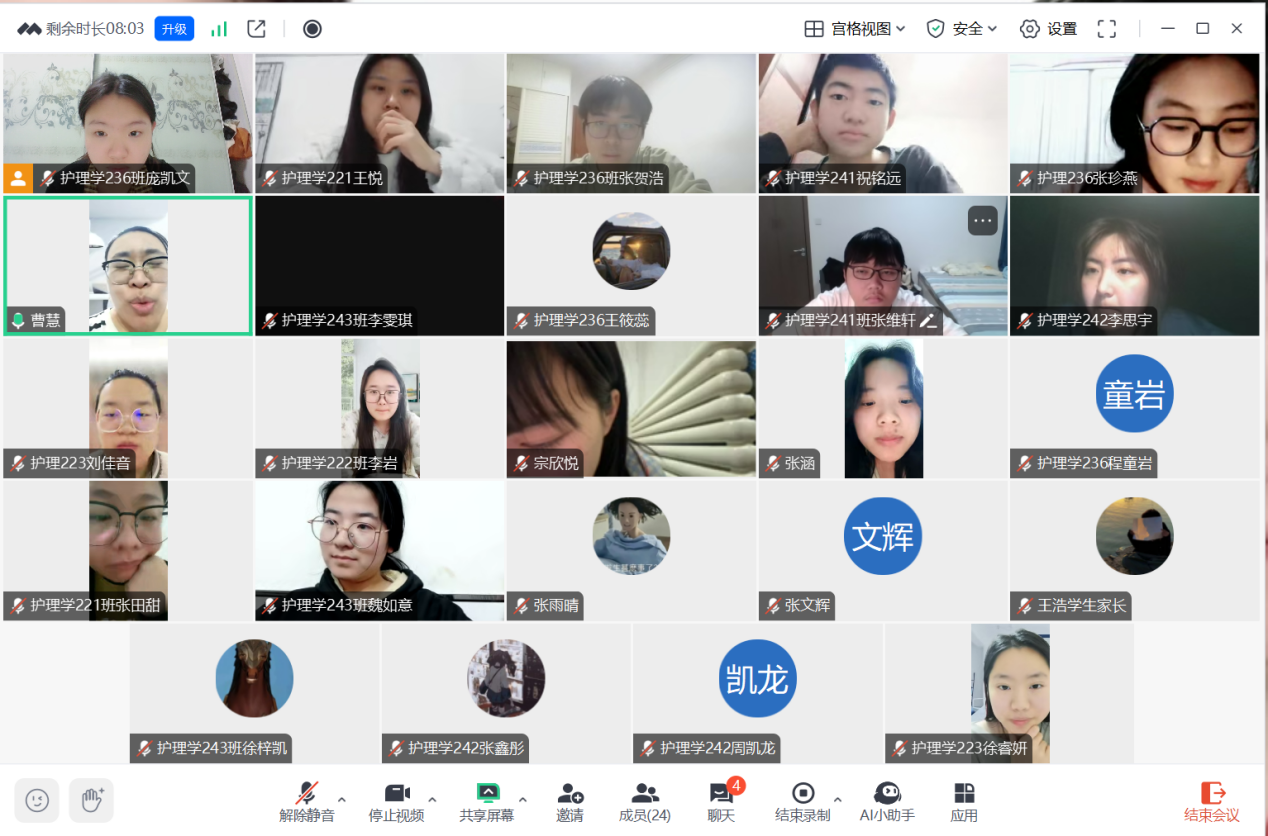Image resolution: width=1268 pixels, height=836 pixels.
Task: Stop the recording with 结束录制
Action: [x=802, y=802]
